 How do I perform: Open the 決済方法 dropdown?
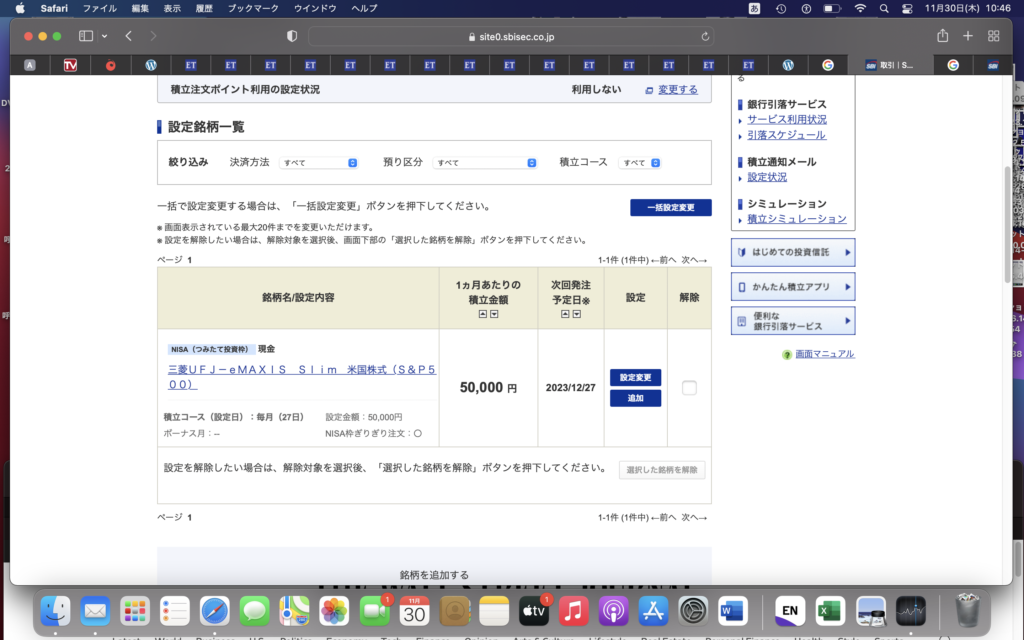tap(319, 162)
